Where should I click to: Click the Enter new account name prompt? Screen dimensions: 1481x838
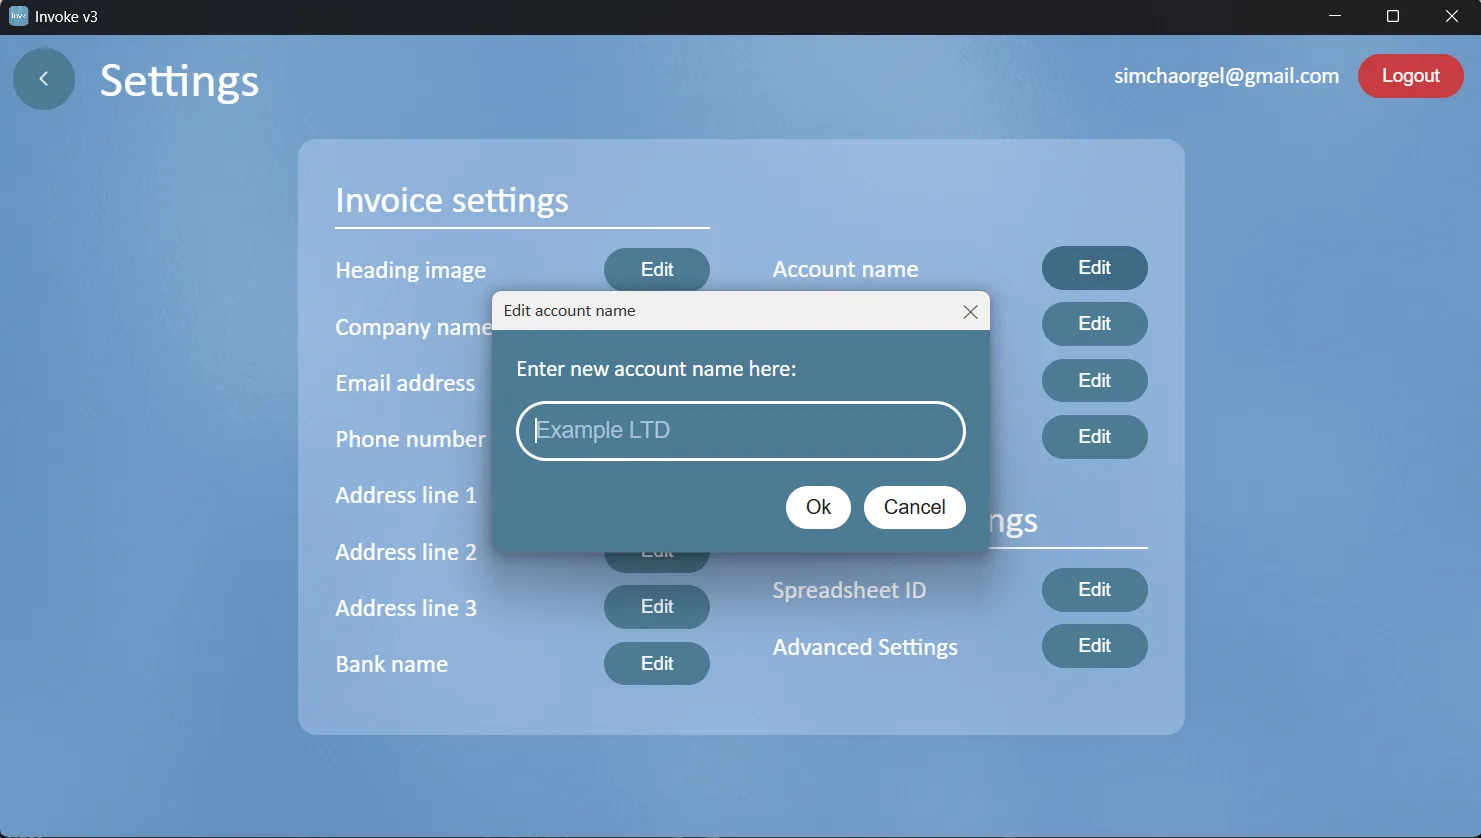(656, 369)
